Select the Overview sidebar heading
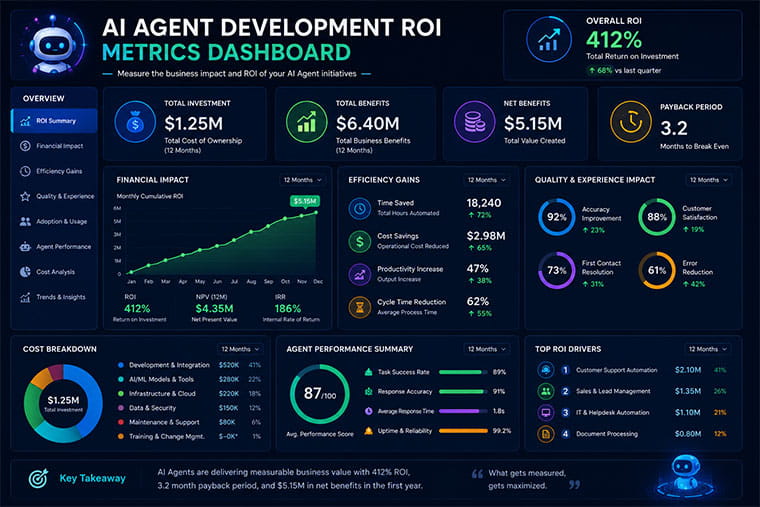The width and height of the screenshot is (760, 507). (x=44, y=98)
